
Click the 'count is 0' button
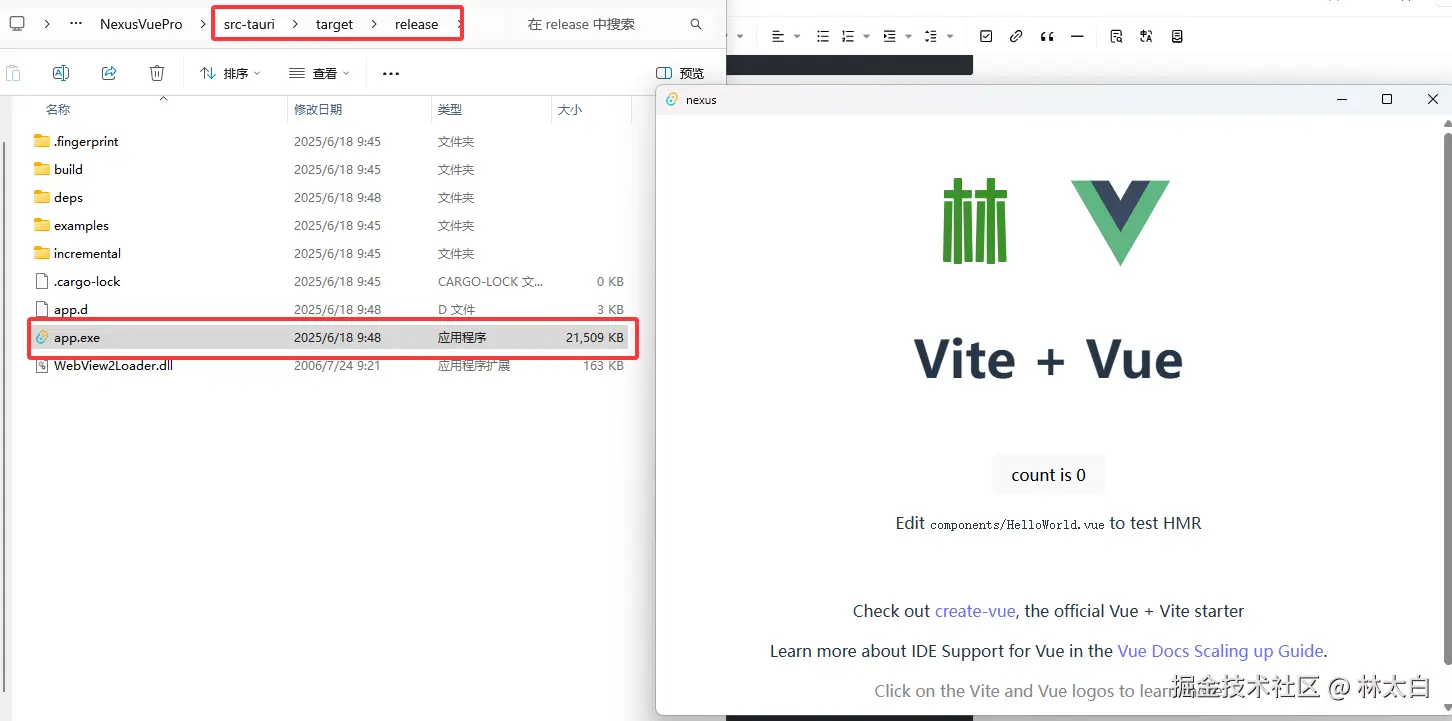pyautogui.click(x=1048, y=475)
